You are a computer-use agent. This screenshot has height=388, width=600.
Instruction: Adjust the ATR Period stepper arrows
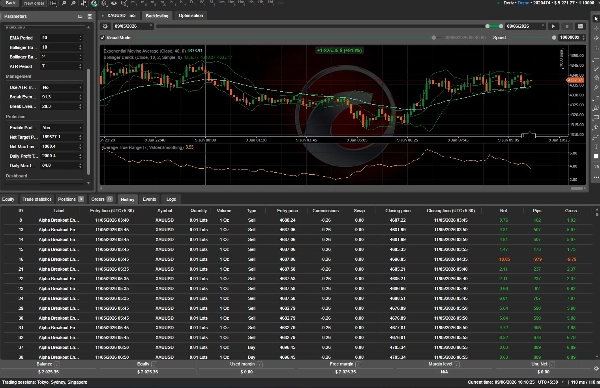point(80,66)
